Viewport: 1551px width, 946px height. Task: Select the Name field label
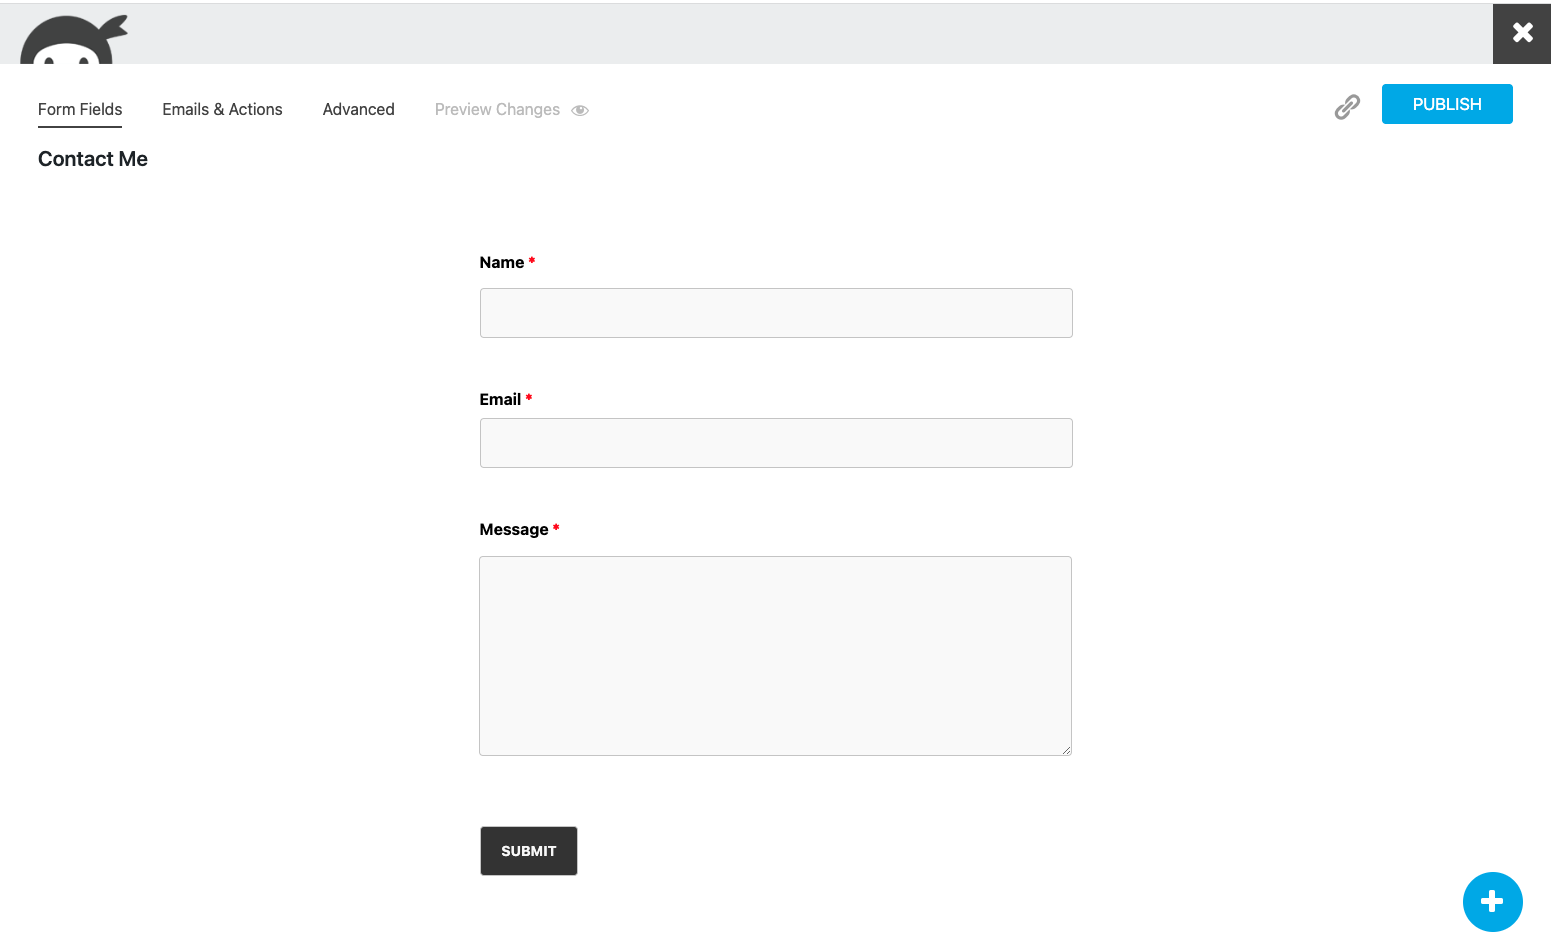pyautogui.click(x=502, y=263)
